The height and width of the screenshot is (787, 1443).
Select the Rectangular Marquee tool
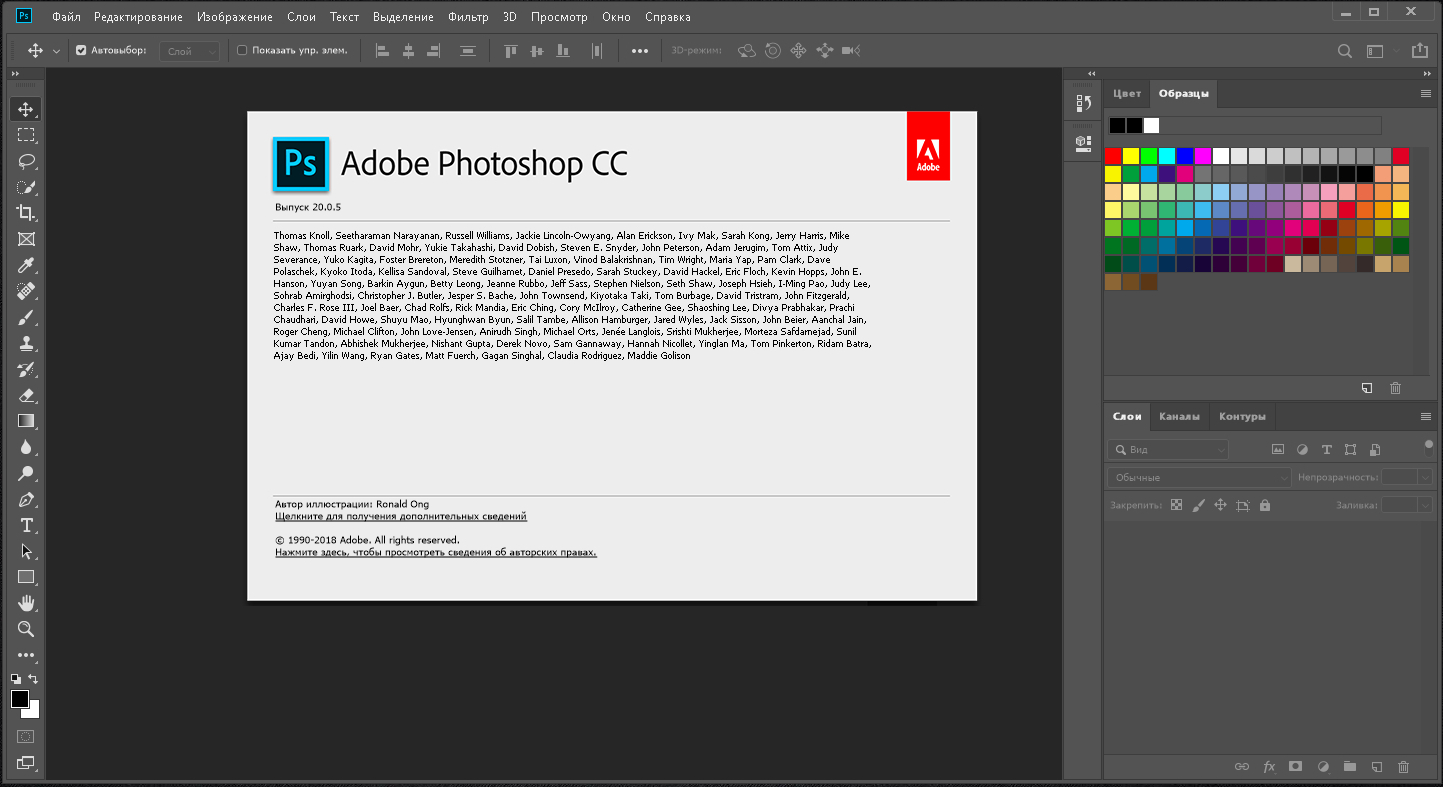[26, 135]
